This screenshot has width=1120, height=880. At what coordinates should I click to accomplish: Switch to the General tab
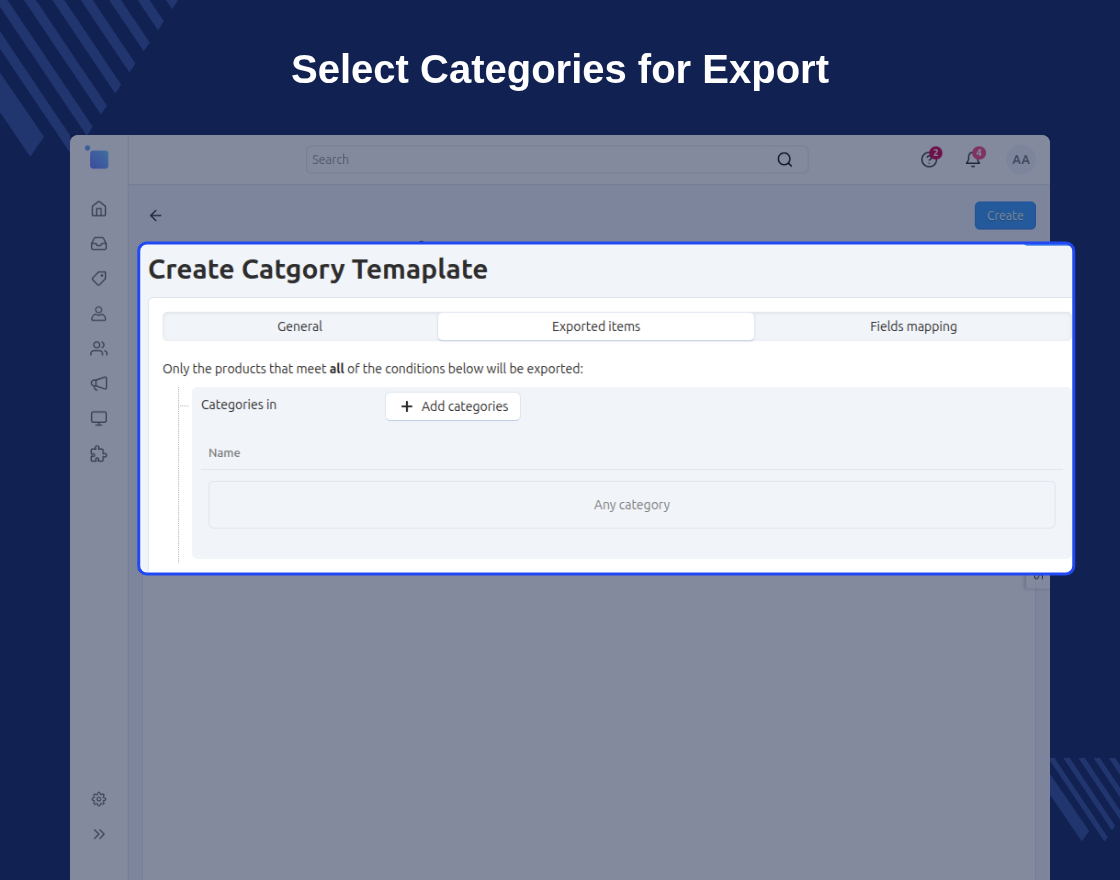300,326
